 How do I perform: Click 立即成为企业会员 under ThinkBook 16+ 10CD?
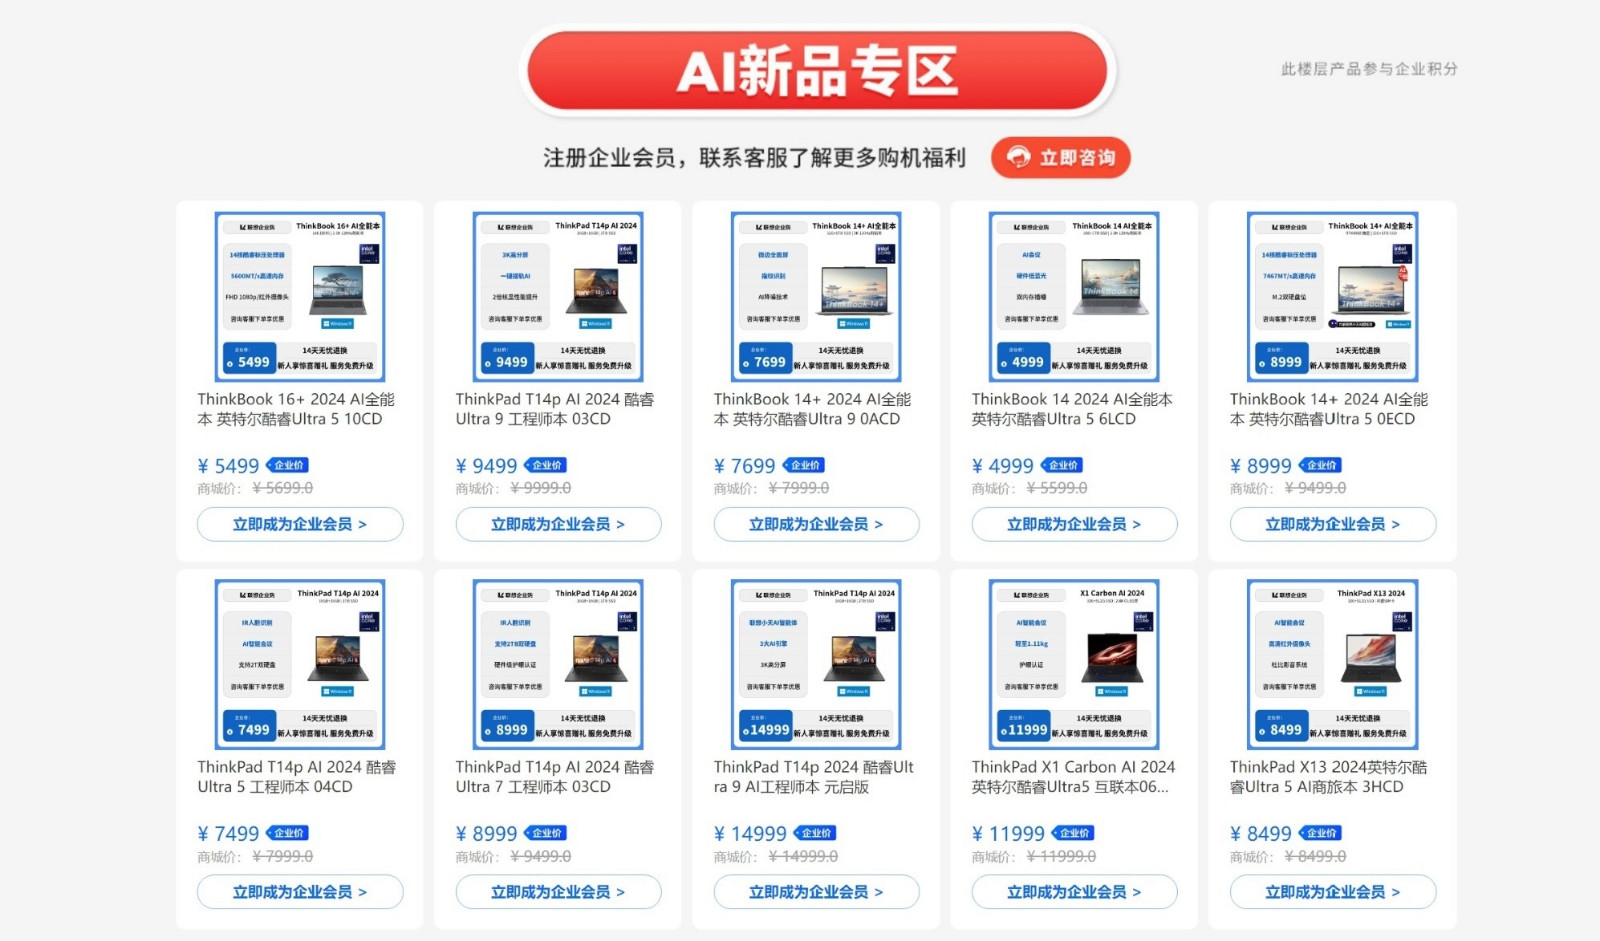300,524
